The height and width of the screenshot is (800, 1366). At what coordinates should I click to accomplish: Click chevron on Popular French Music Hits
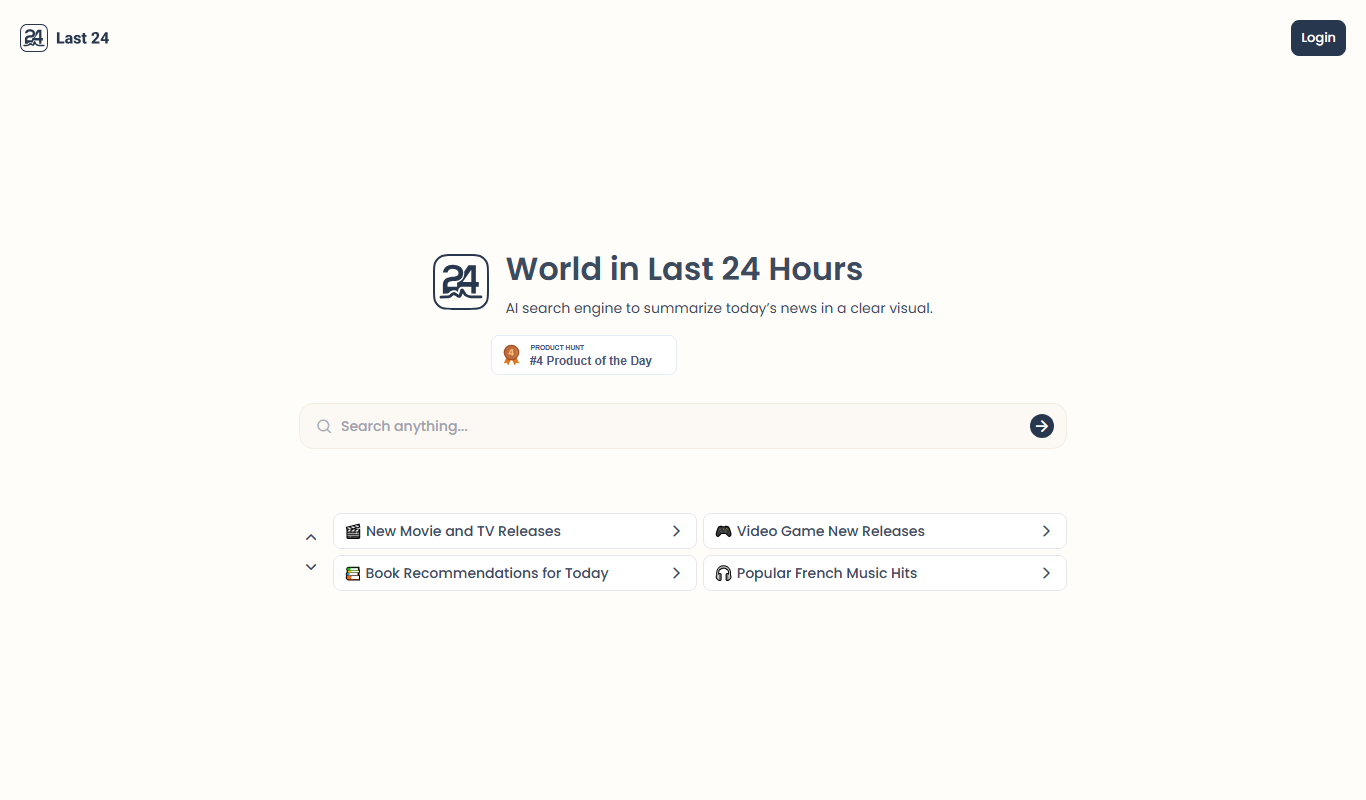(x=1046, y=573)
